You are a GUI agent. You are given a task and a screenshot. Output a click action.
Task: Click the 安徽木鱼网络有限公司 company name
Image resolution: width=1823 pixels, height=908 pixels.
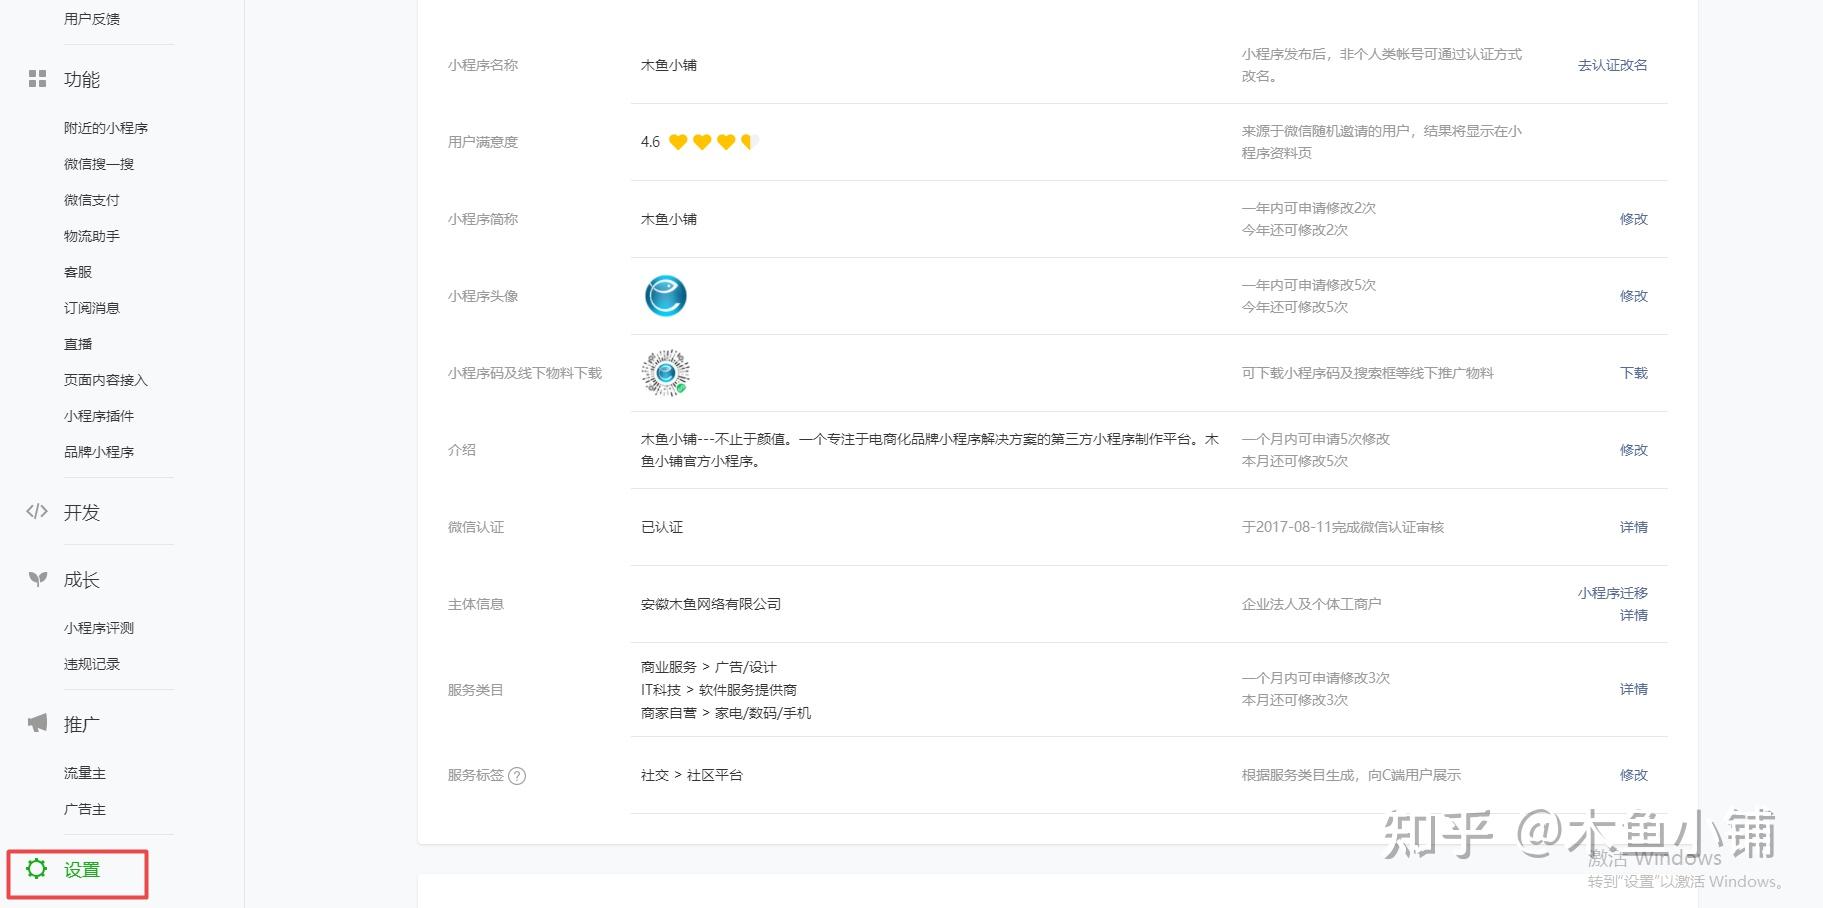point(711,604)
